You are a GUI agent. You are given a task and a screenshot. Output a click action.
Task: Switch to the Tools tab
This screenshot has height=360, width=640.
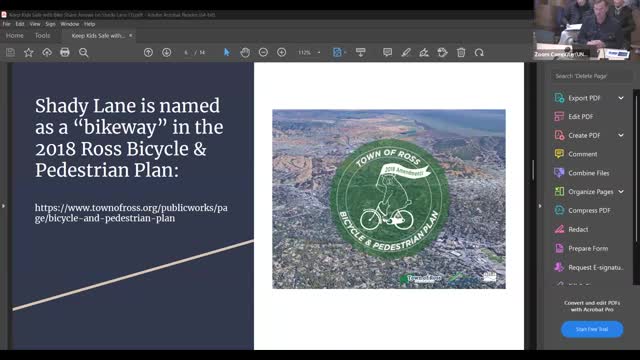pos(42,36)
